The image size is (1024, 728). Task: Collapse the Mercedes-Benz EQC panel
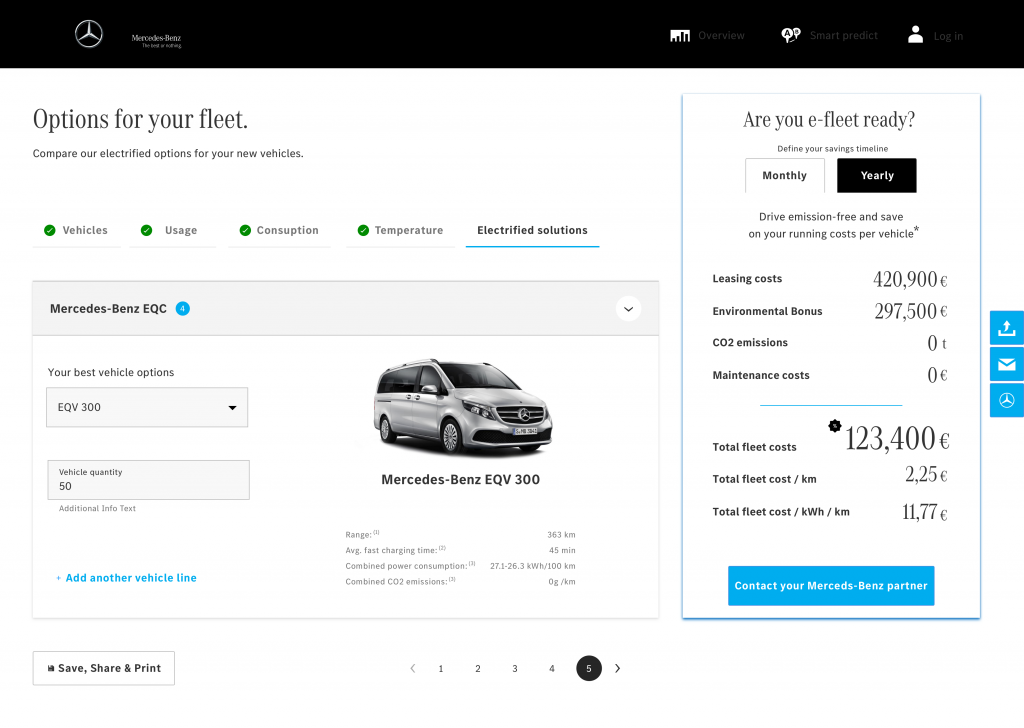pos(628,308)
